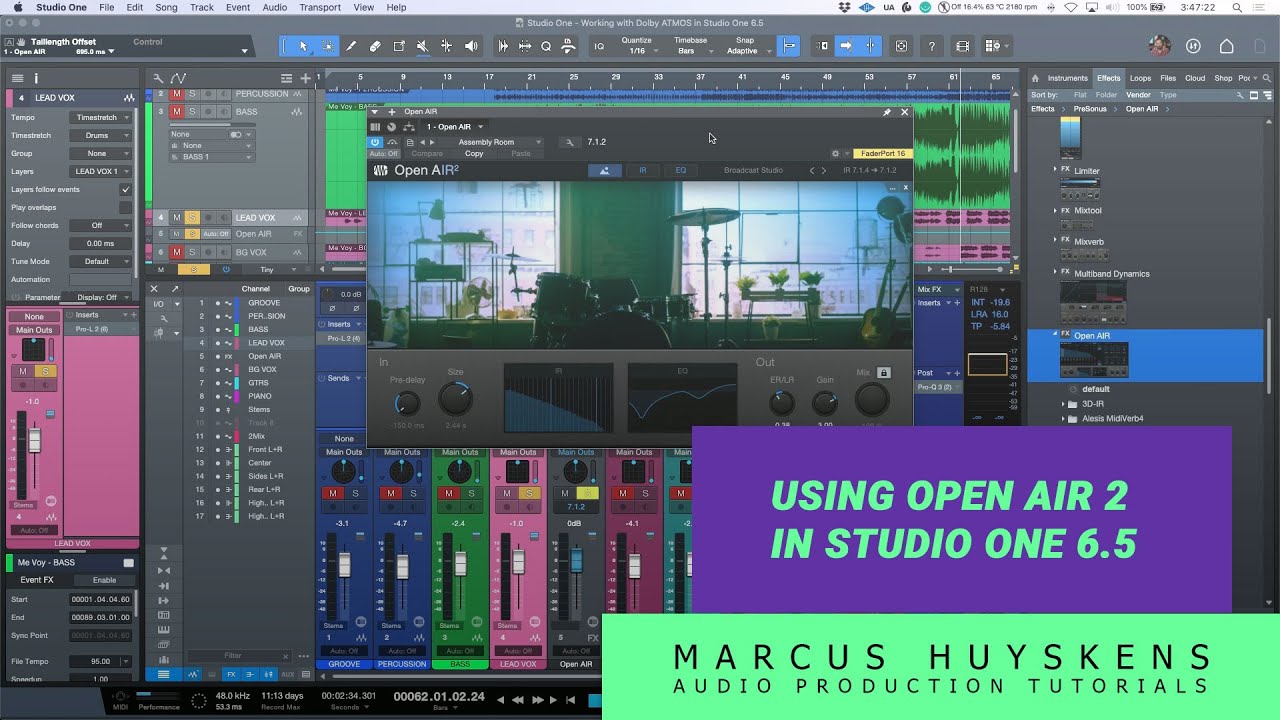
Task: Open the preset file icon in the plugin header
Action: tap(410, 142)
